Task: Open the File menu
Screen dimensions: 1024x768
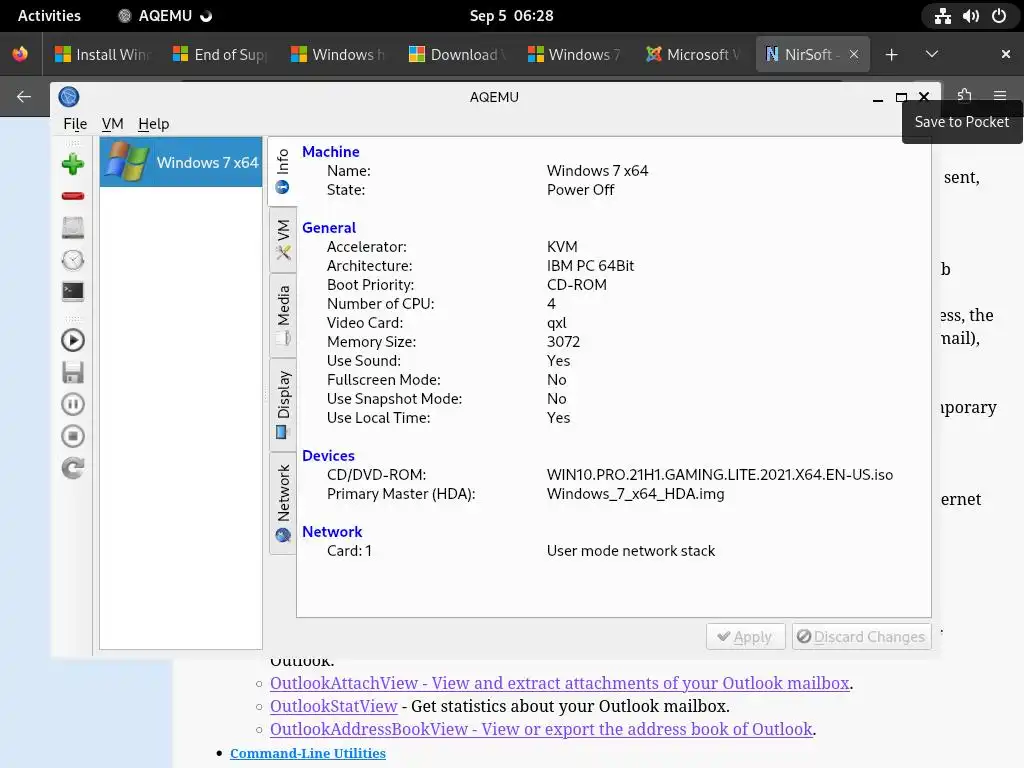Action: tap(75, 123)
